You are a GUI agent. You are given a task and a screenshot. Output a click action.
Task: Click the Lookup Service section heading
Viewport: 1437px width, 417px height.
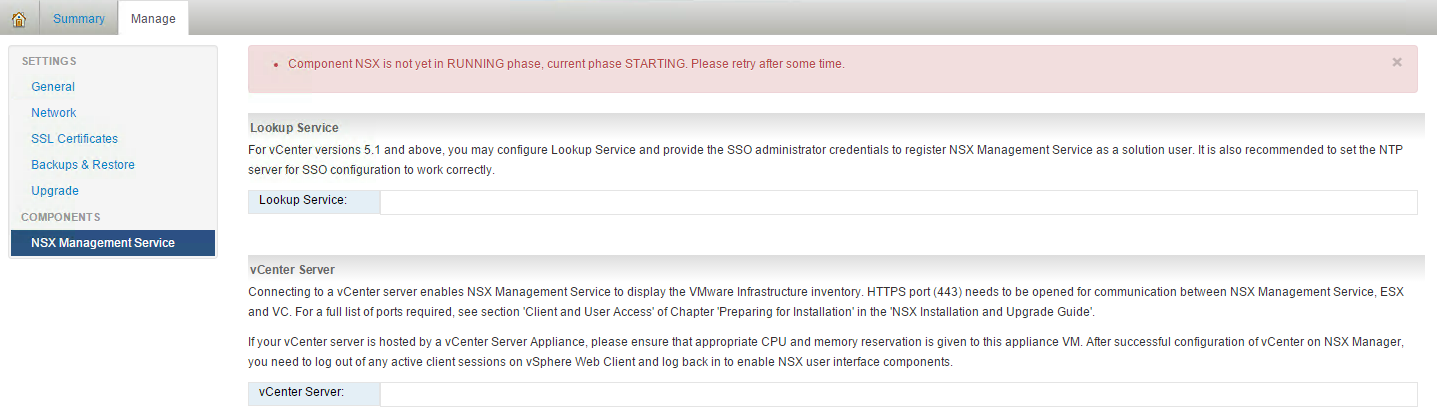pos(294,128)
